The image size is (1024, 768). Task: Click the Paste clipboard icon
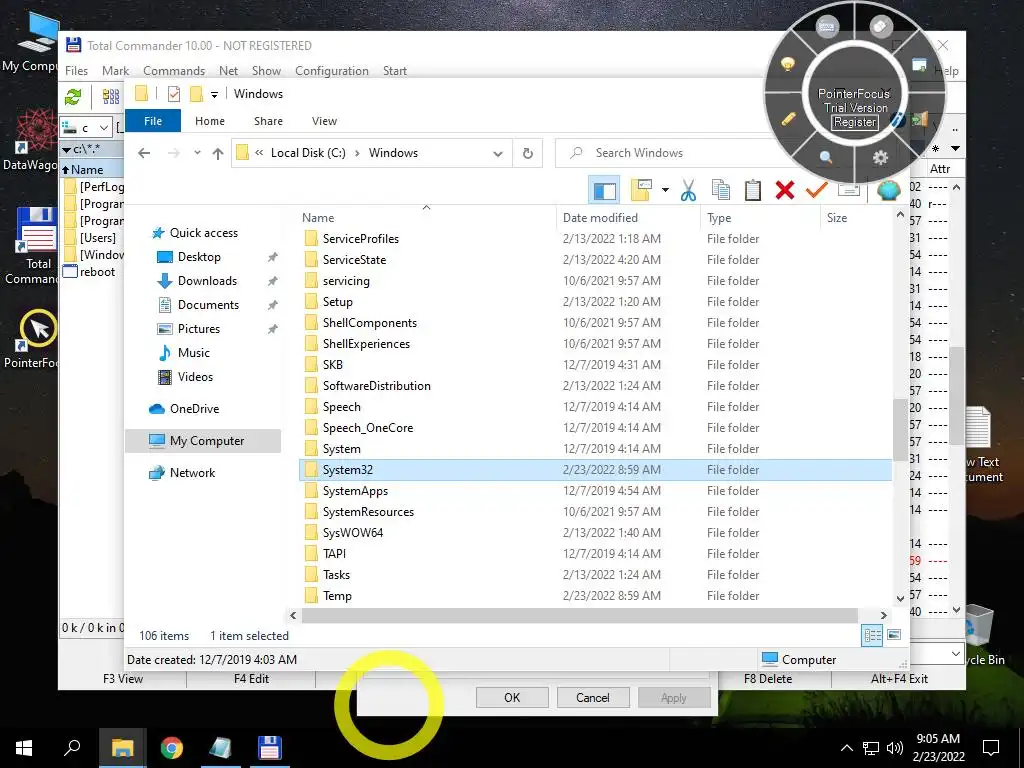(752, 190)
